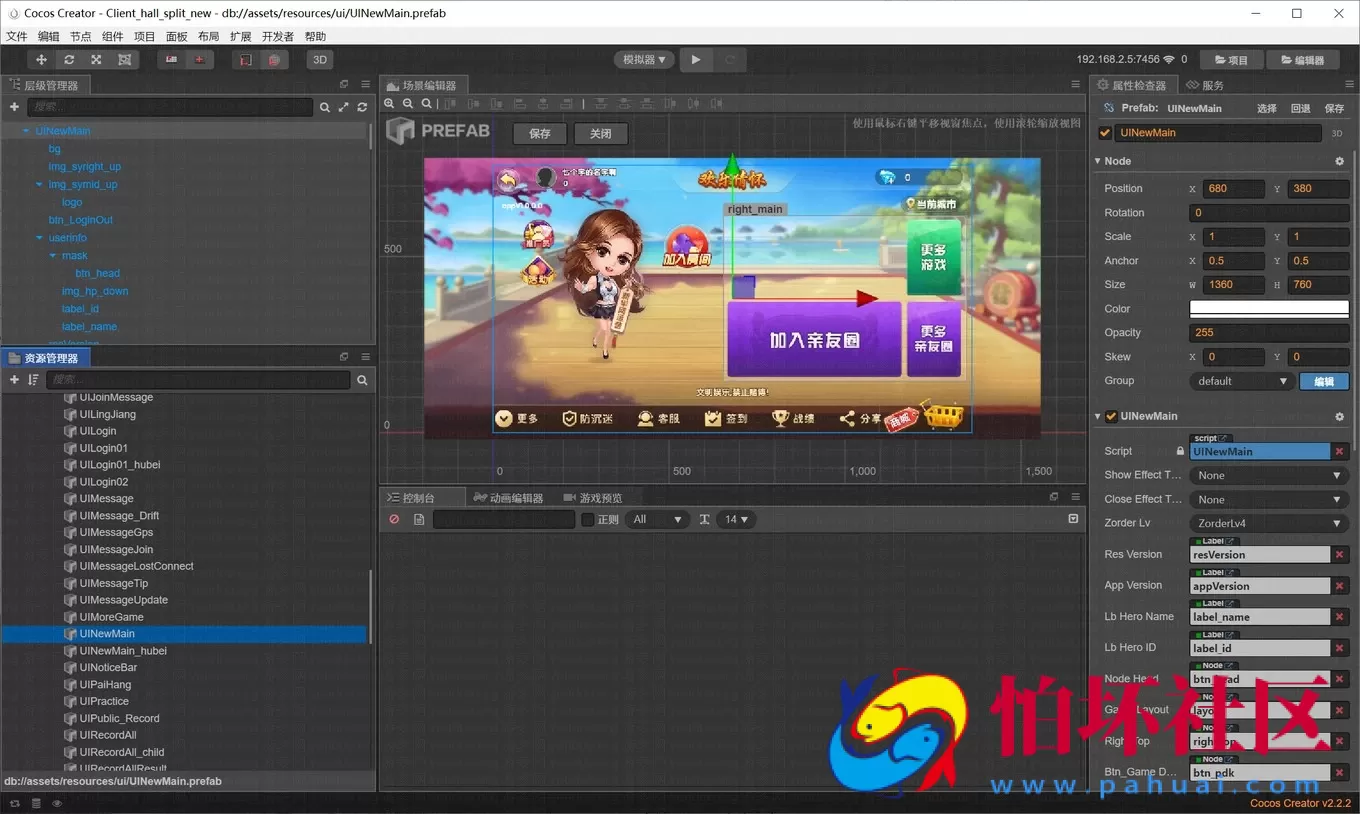The width and height of the screenshot is (1360, 814).
Task: Select the Move transform tool
Action: tap(41, 60)
